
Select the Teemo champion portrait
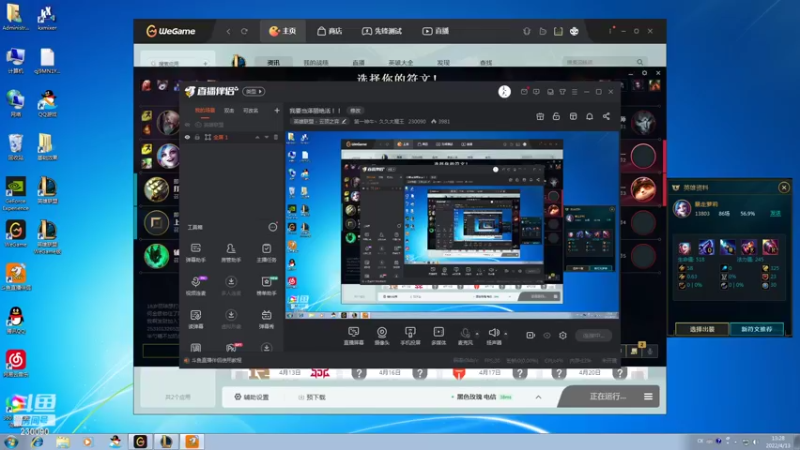[643, 189]
